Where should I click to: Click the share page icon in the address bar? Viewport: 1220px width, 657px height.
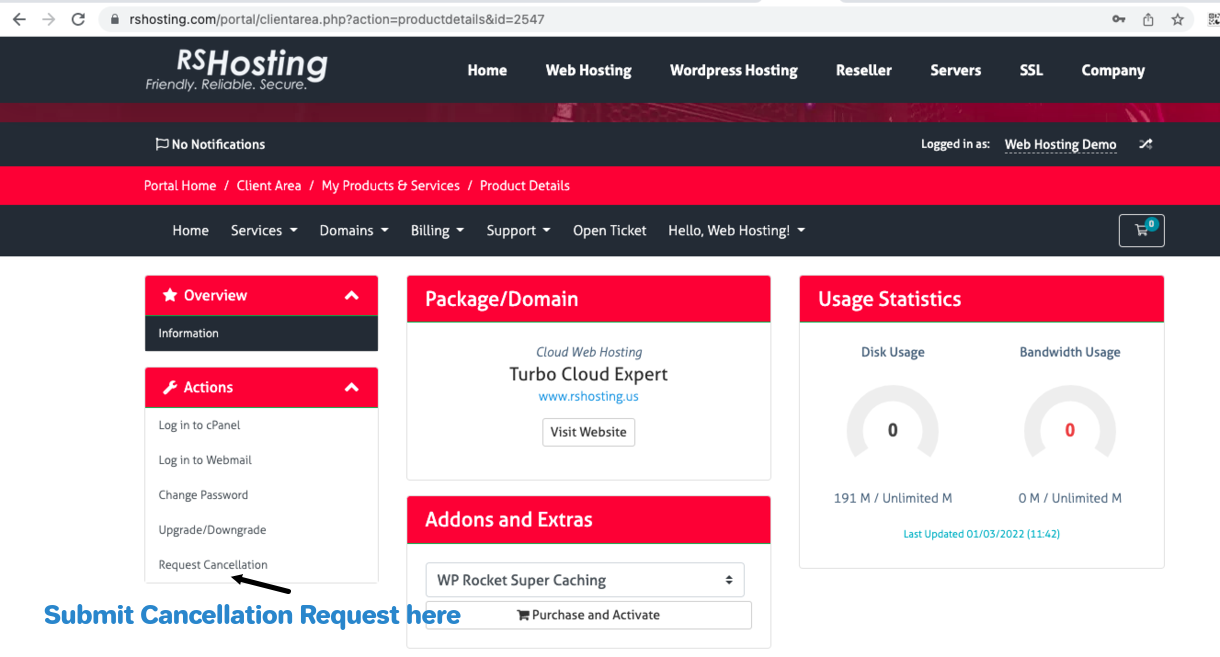tap(1148, 19)
